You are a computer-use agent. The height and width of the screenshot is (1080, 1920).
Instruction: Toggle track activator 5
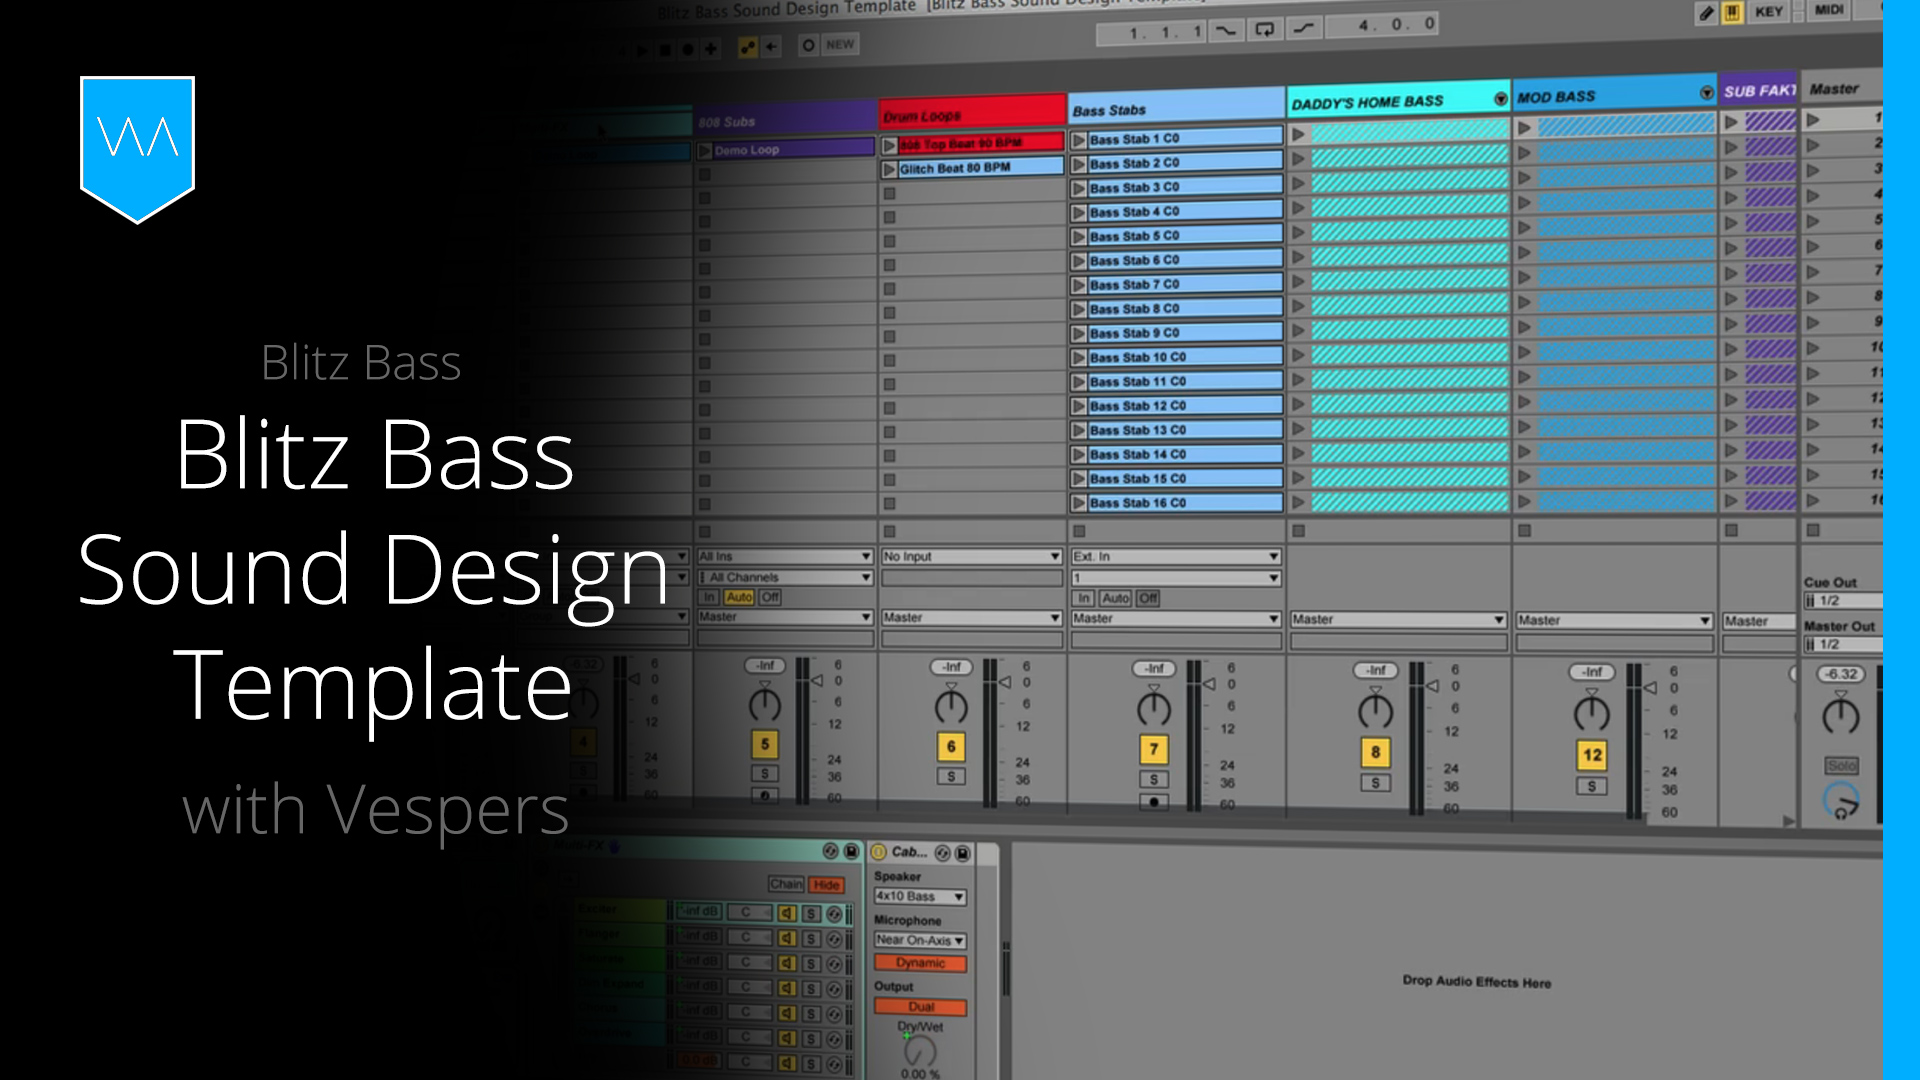tap(765, 744)
